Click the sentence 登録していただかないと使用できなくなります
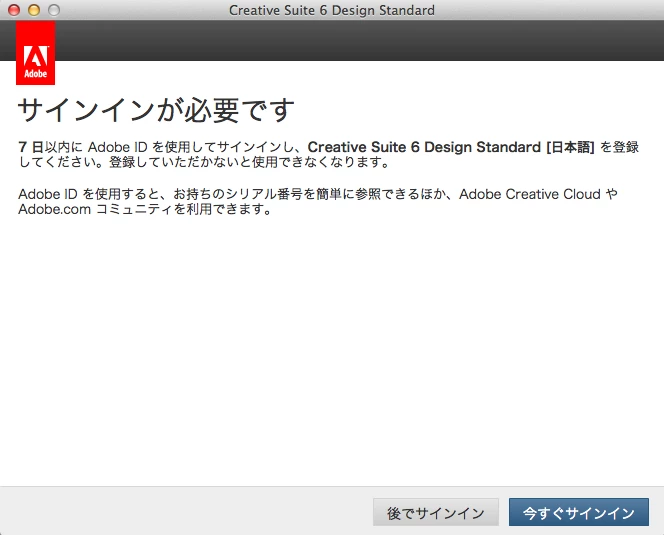 point(249,162)
